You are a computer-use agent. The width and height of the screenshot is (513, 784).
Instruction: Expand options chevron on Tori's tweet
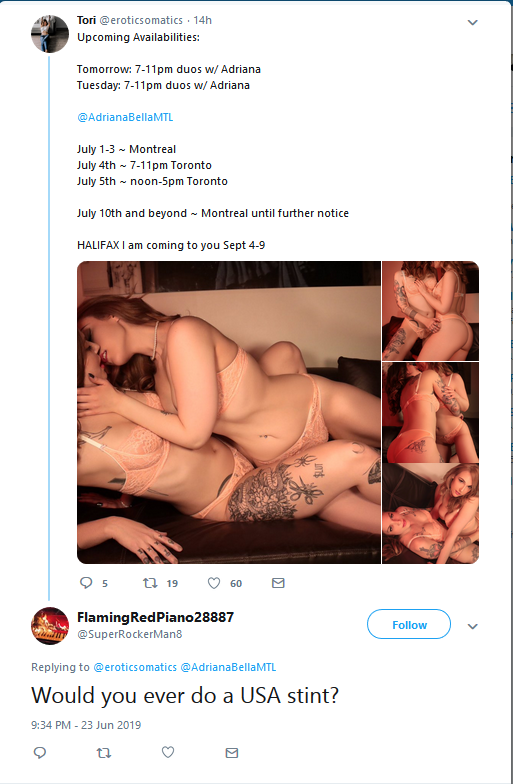click(472, 22)
